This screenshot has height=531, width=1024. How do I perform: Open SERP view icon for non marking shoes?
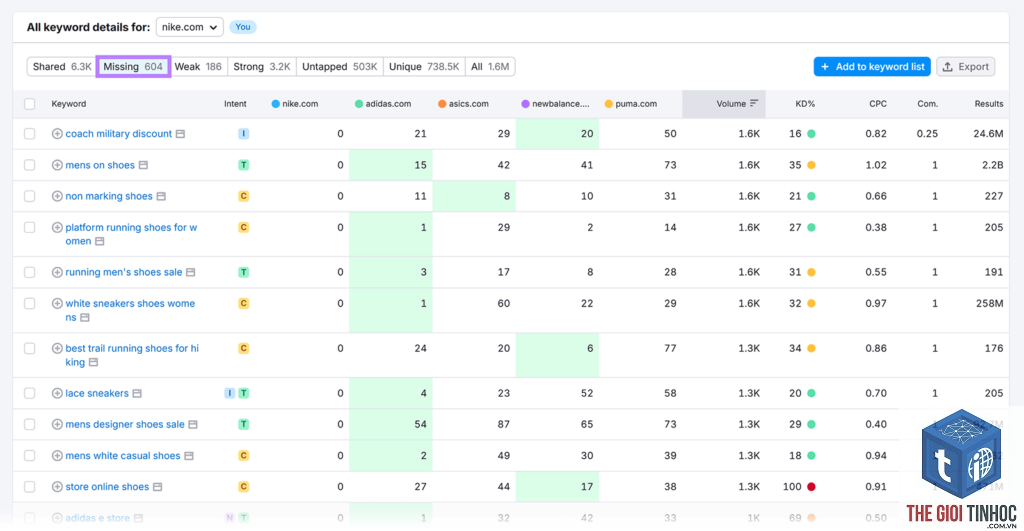[x=161, y=196]
